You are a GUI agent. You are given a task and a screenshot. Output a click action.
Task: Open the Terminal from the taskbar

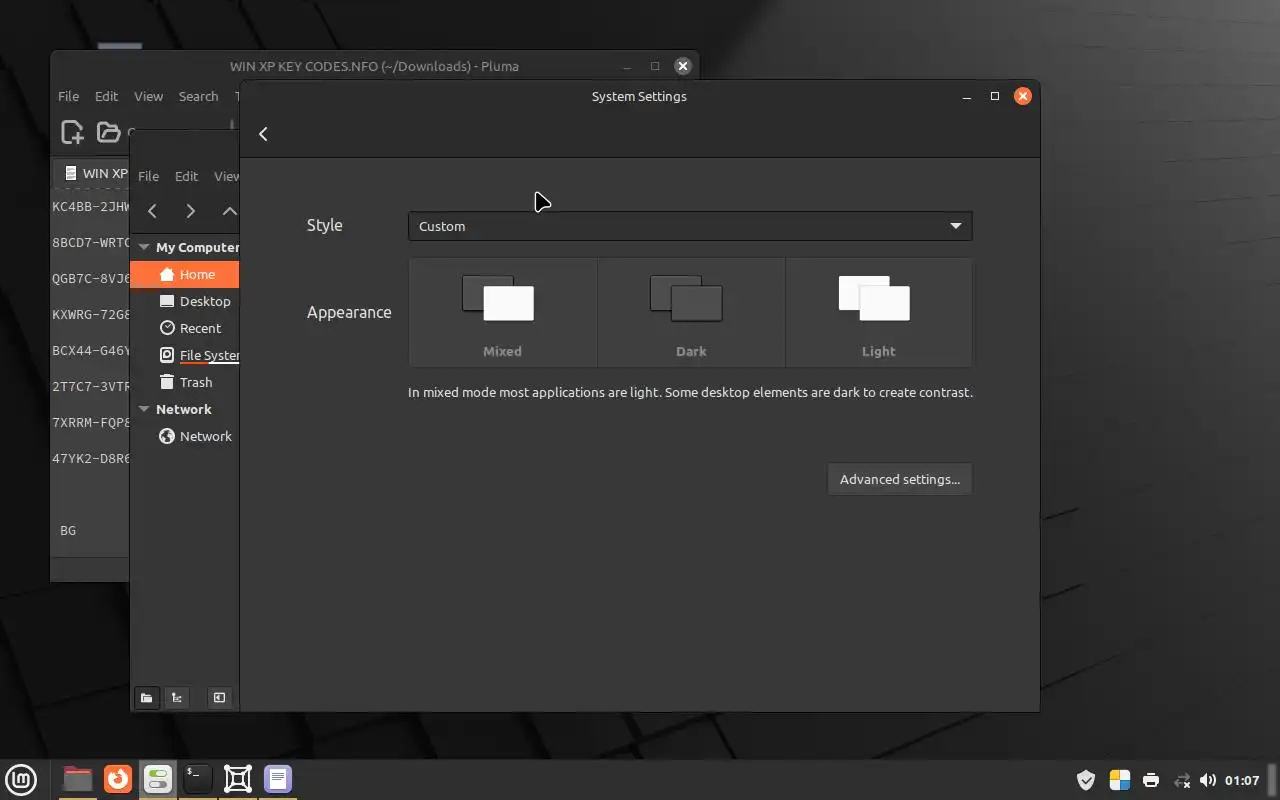[x=198, y=779]
